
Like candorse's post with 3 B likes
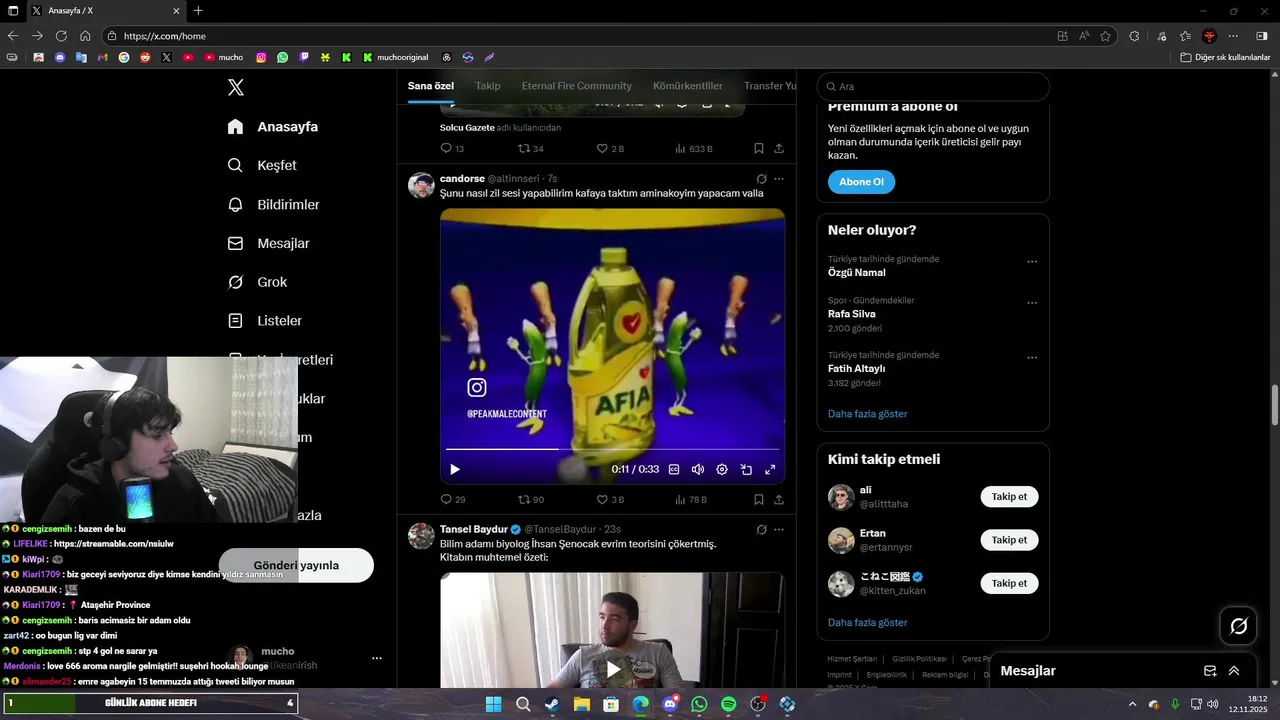(x=610, y=499)
